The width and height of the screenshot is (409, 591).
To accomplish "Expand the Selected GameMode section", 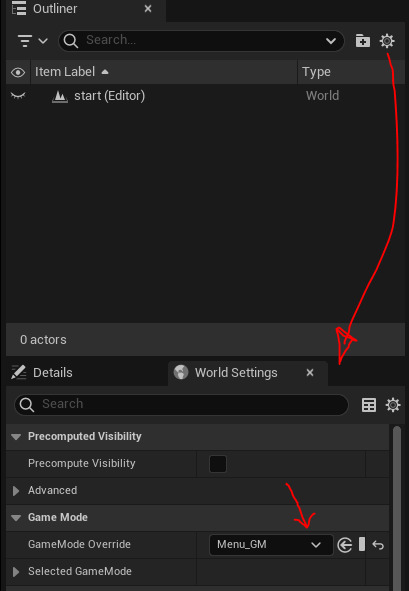I will (16, 572).
